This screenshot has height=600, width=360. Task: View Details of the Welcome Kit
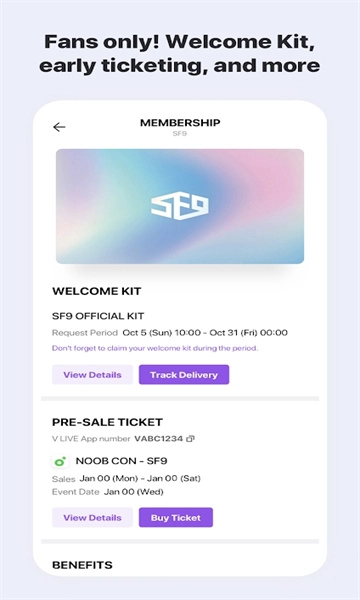(92, 375)
